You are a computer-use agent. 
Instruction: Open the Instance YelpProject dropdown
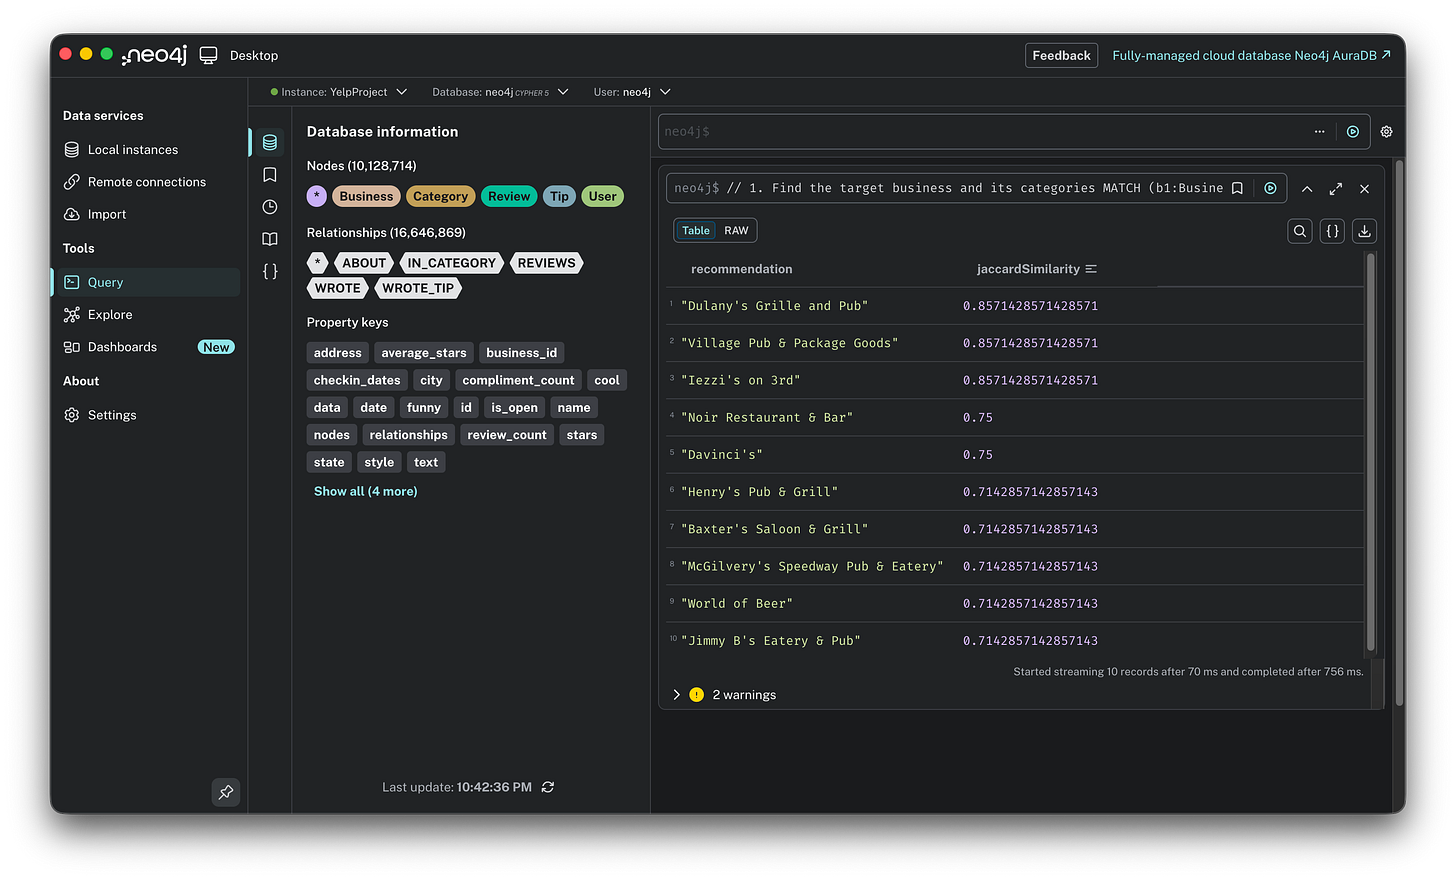point(339,92)
